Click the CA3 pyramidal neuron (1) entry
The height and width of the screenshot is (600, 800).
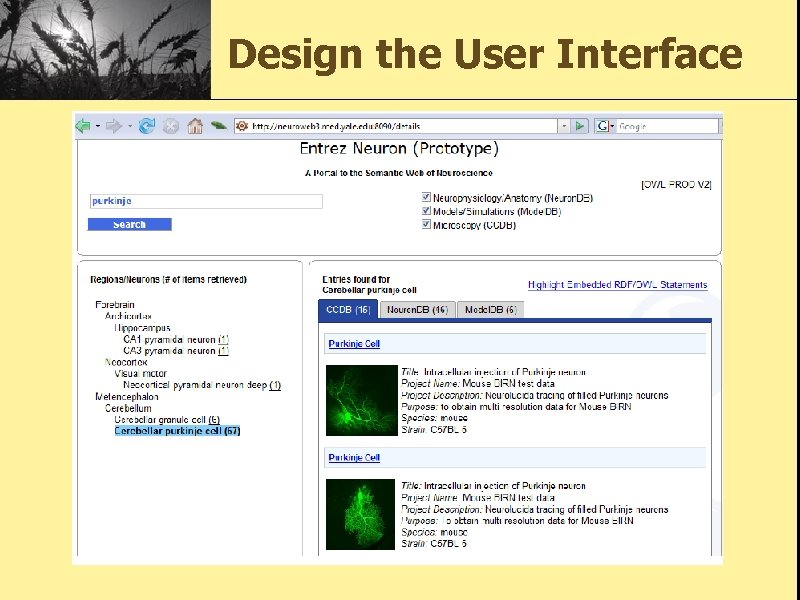pyautogui.click(x=176, y=351)
